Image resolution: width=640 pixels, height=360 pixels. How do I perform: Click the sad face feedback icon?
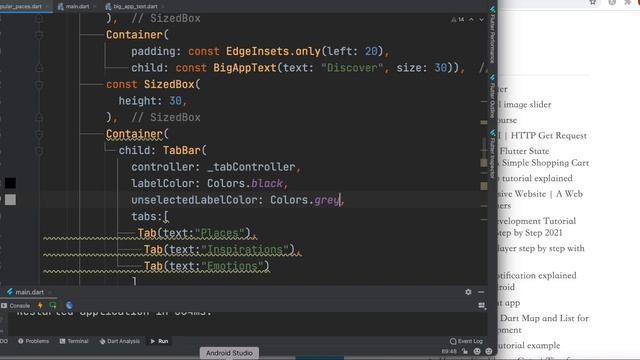point(489,351)
